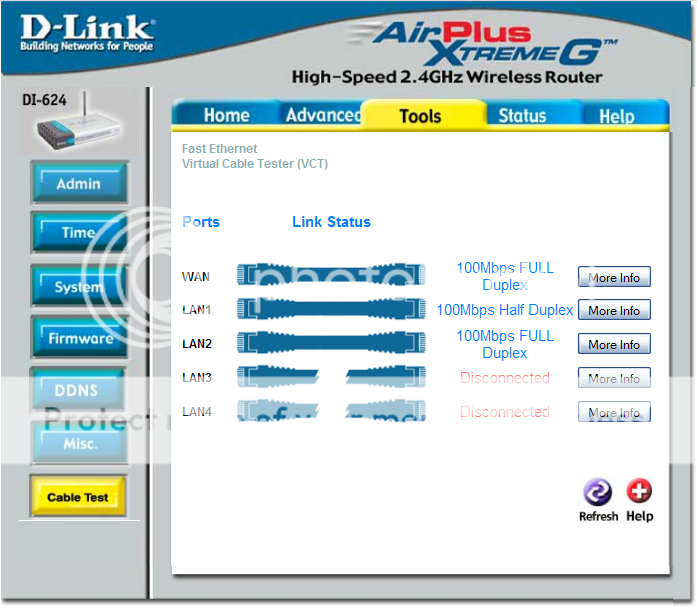Click the LAN3 disconnected cable graphic
The height and width of the screenshot is (606, 697).
317,377
